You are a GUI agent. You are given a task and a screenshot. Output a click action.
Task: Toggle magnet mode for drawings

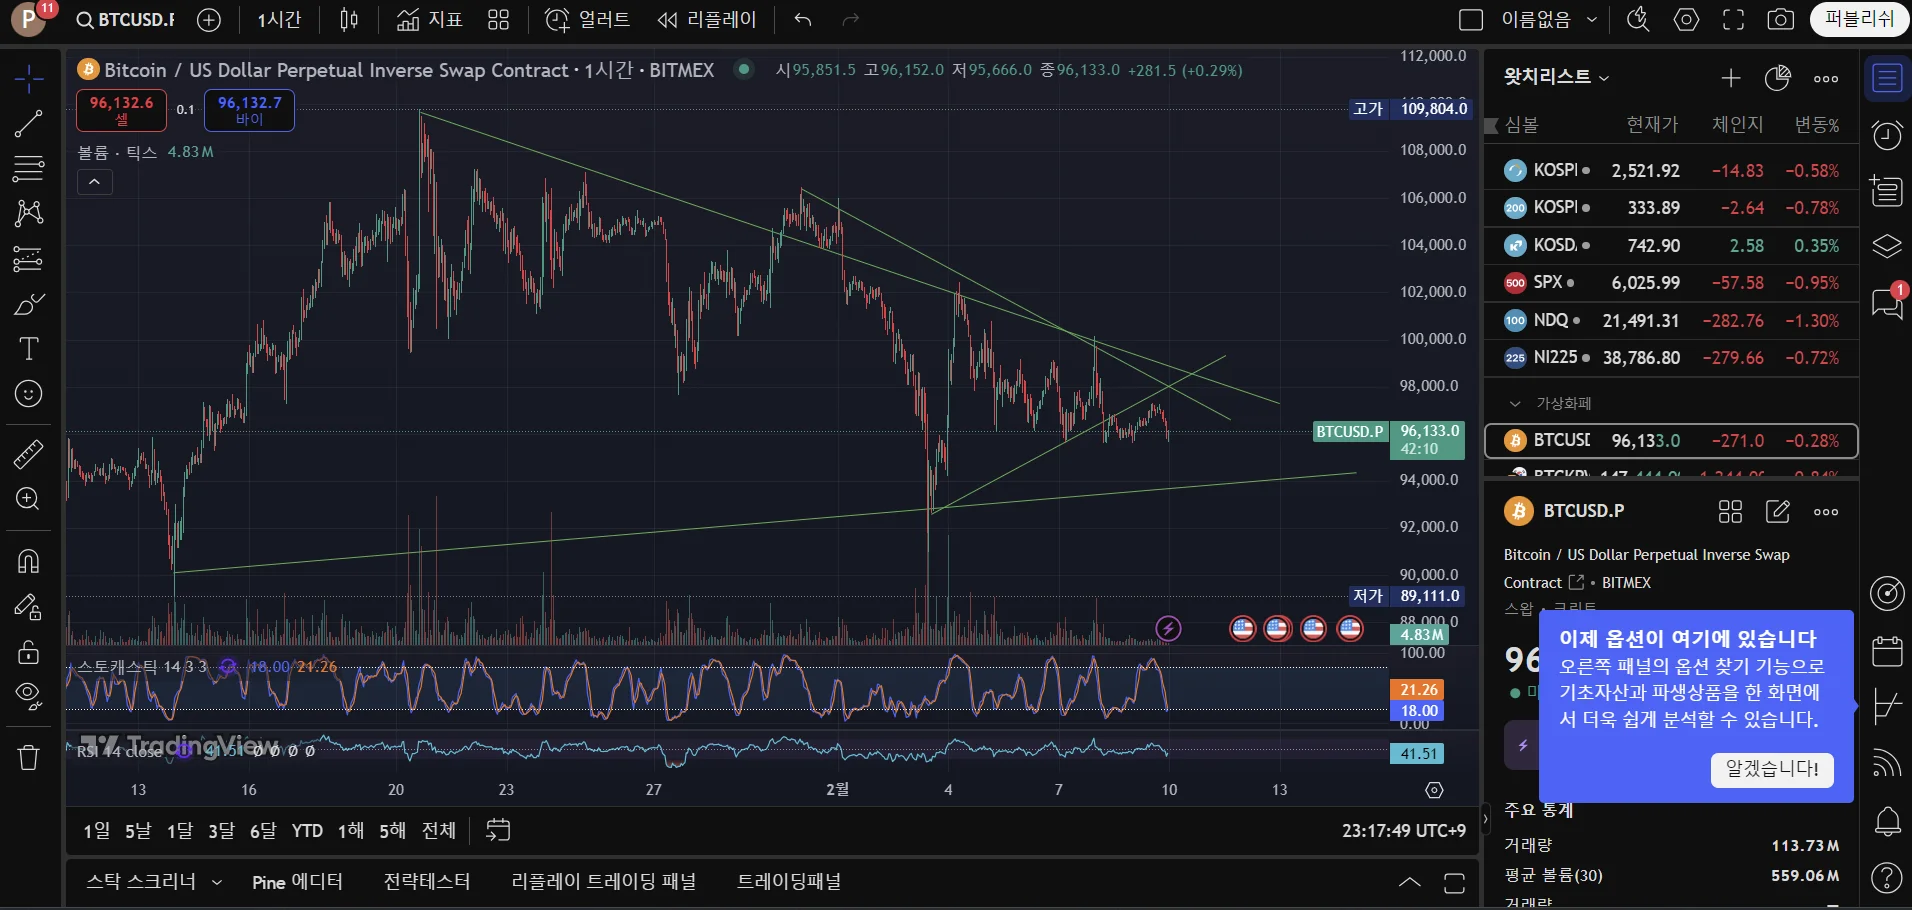click(29, 561)
